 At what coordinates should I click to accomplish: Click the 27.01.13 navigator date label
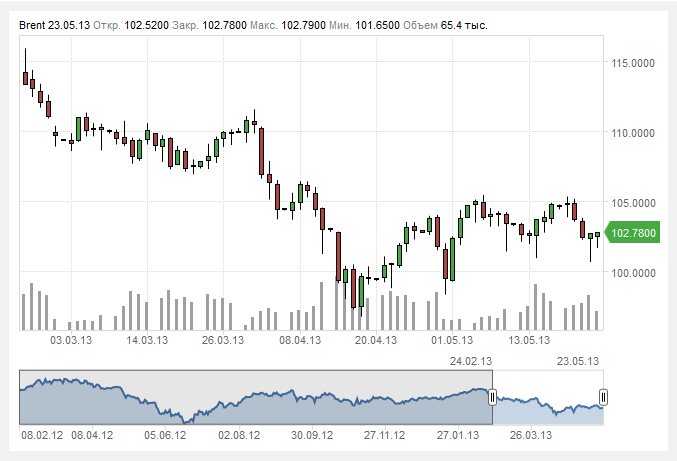pyautogui.click(x=458, y=435)
